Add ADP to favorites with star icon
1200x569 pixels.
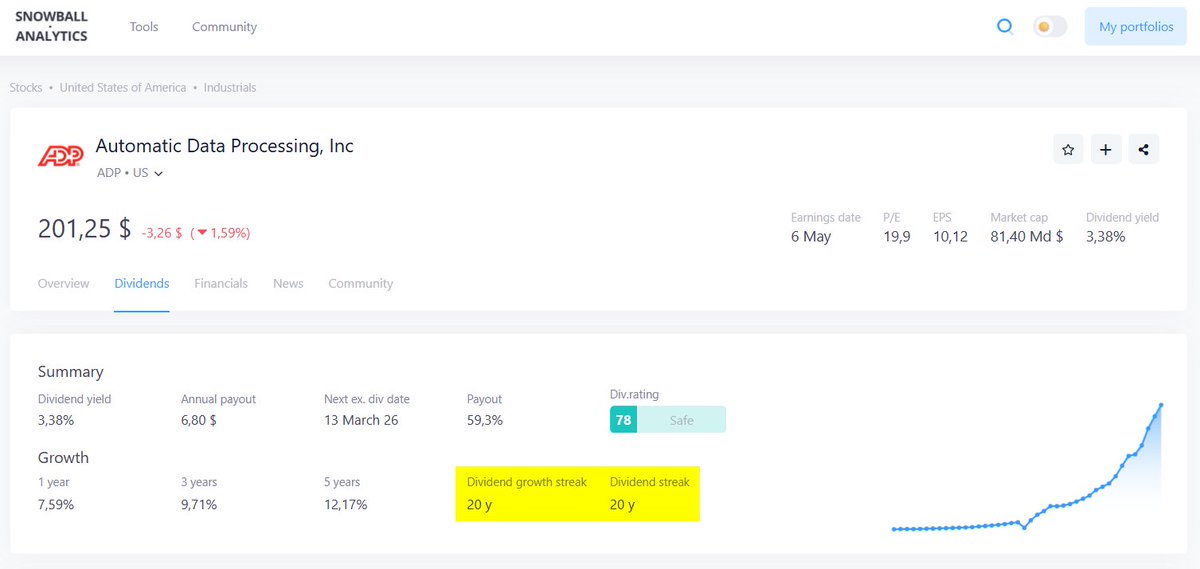pyautogui.click(x=1068, y=150)
